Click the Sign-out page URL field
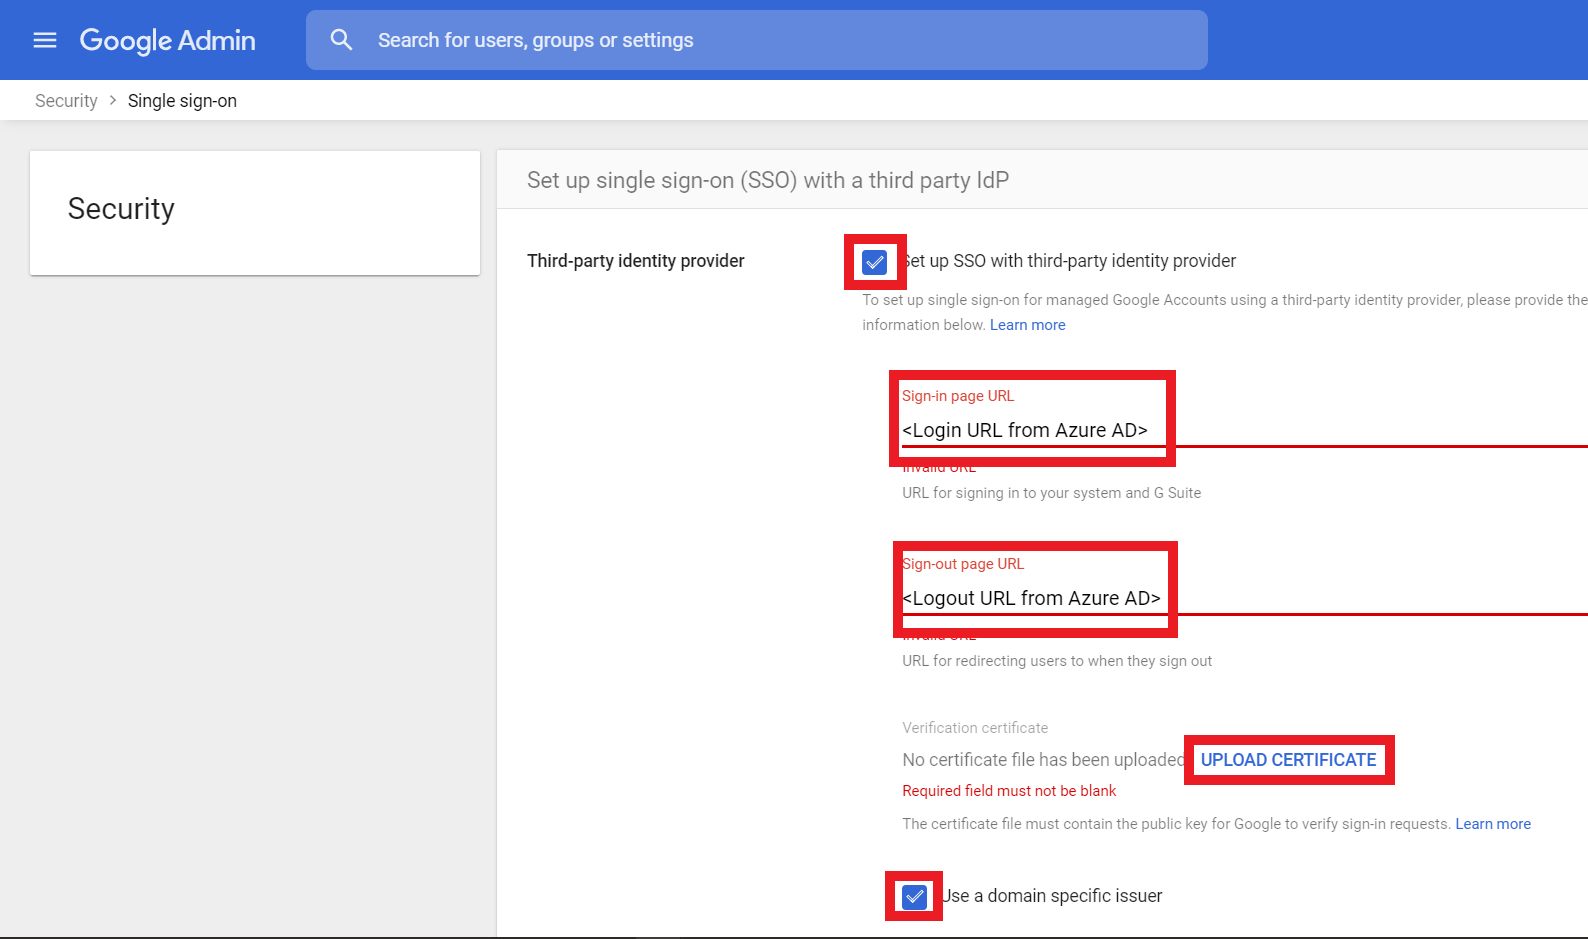The image size is (1588, 939). pos(1033,598)
